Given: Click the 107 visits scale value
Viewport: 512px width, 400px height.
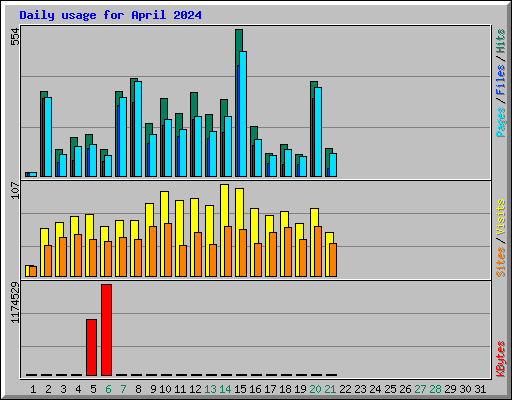Looking at the screenshot, I should (x=15, y=190).
